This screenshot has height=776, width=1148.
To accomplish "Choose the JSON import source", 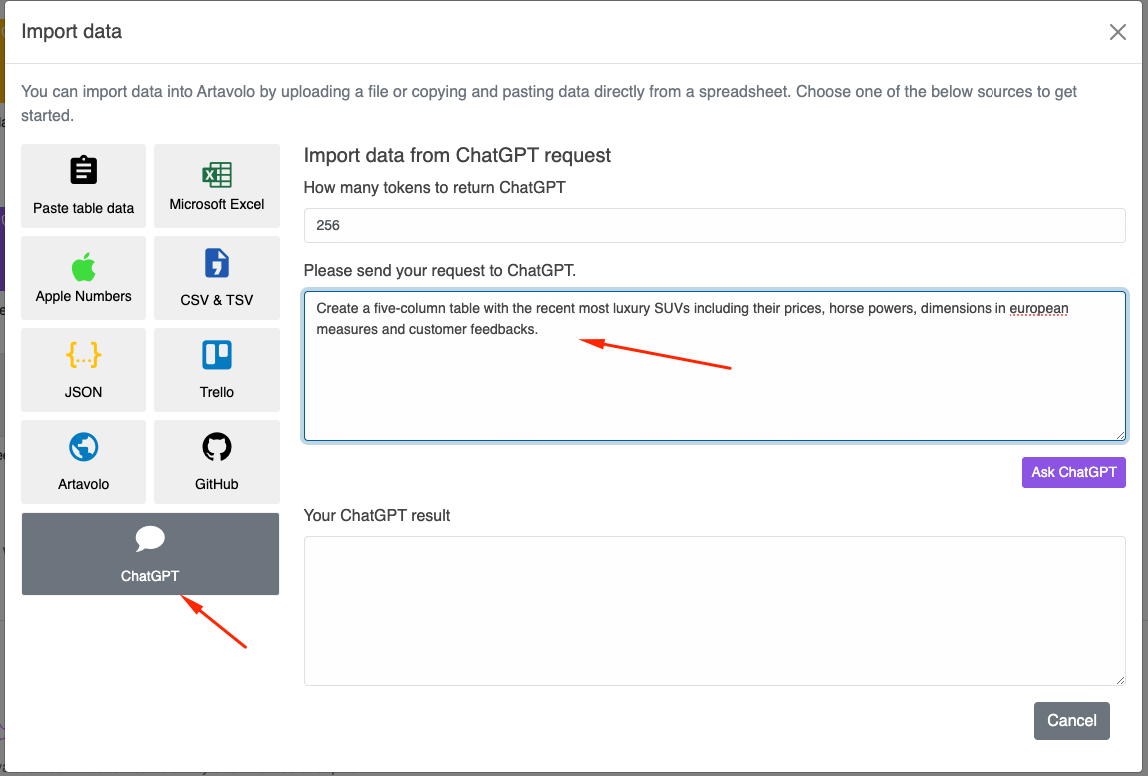I will [83, 370].
